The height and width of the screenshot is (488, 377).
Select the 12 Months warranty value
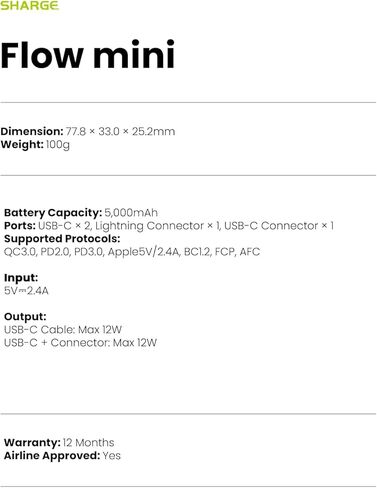coord(88,443)
